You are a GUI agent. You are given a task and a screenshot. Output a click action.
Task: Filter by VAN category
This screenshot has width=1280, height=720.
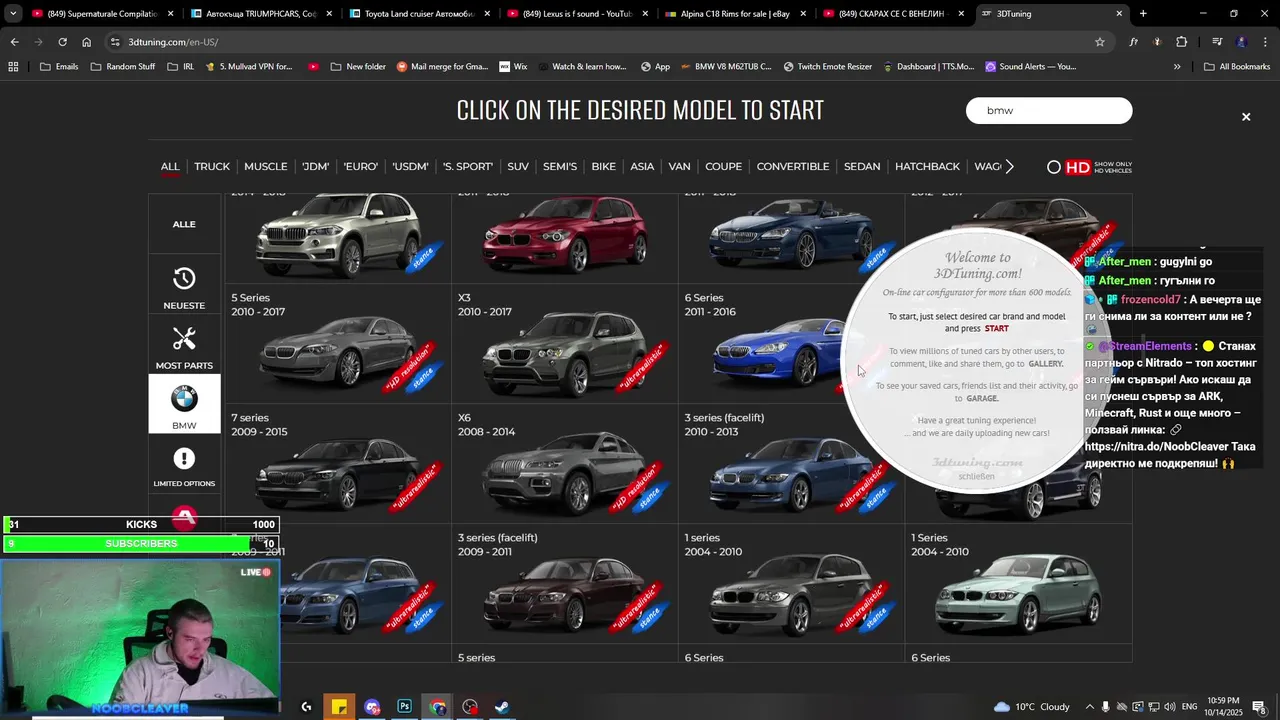(680, 167)
